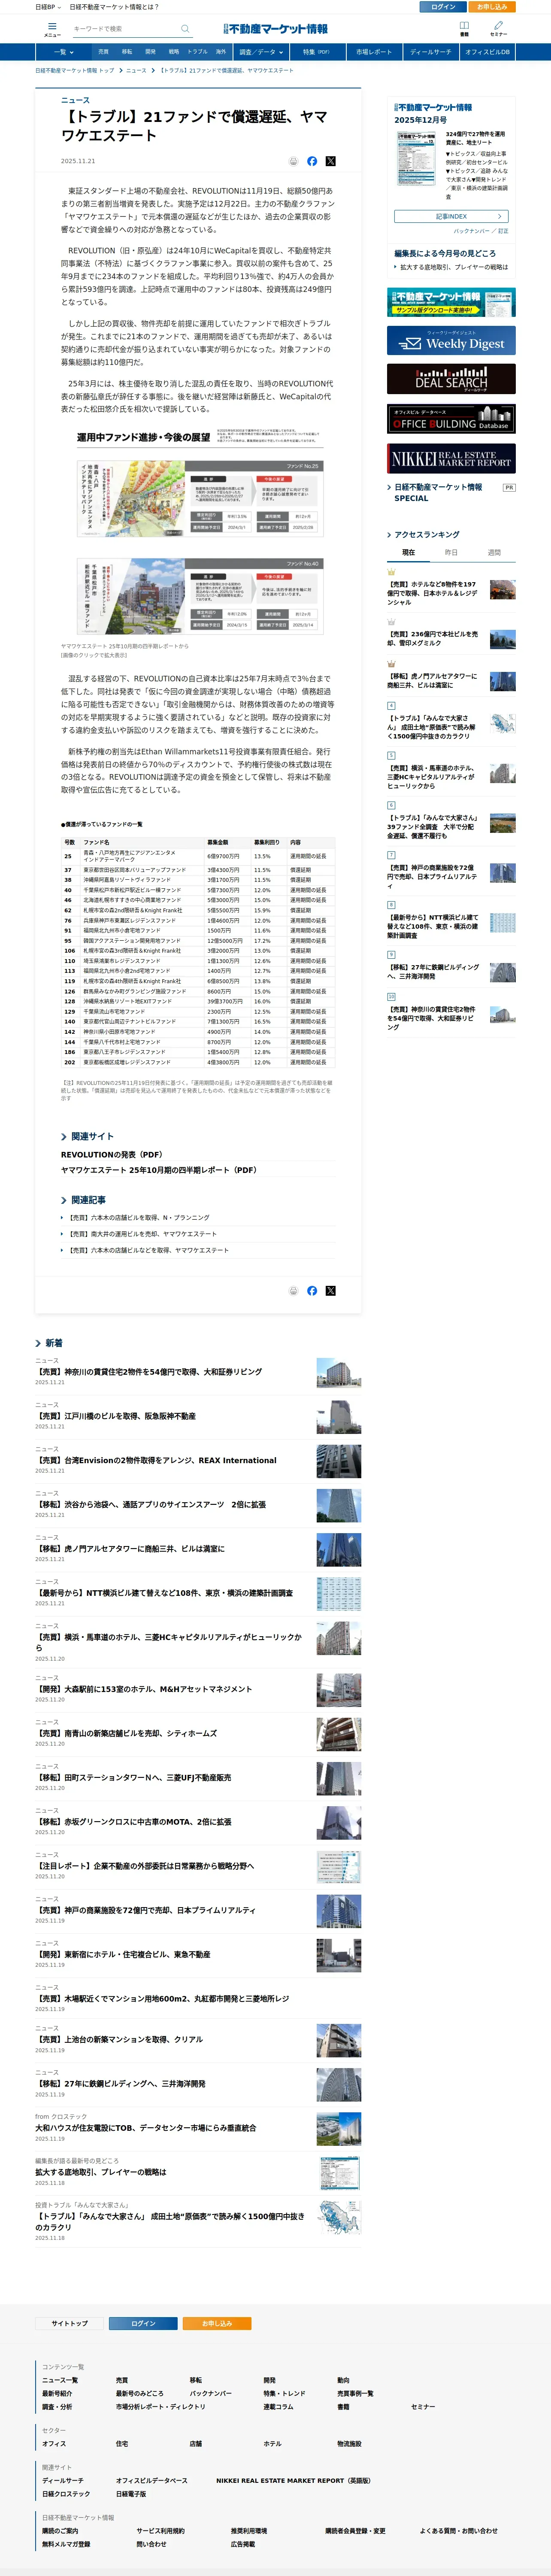Open the バックナンバー link in the sidebar
The width and height of the screenshot is (551, 2576).
coord(473,231)
